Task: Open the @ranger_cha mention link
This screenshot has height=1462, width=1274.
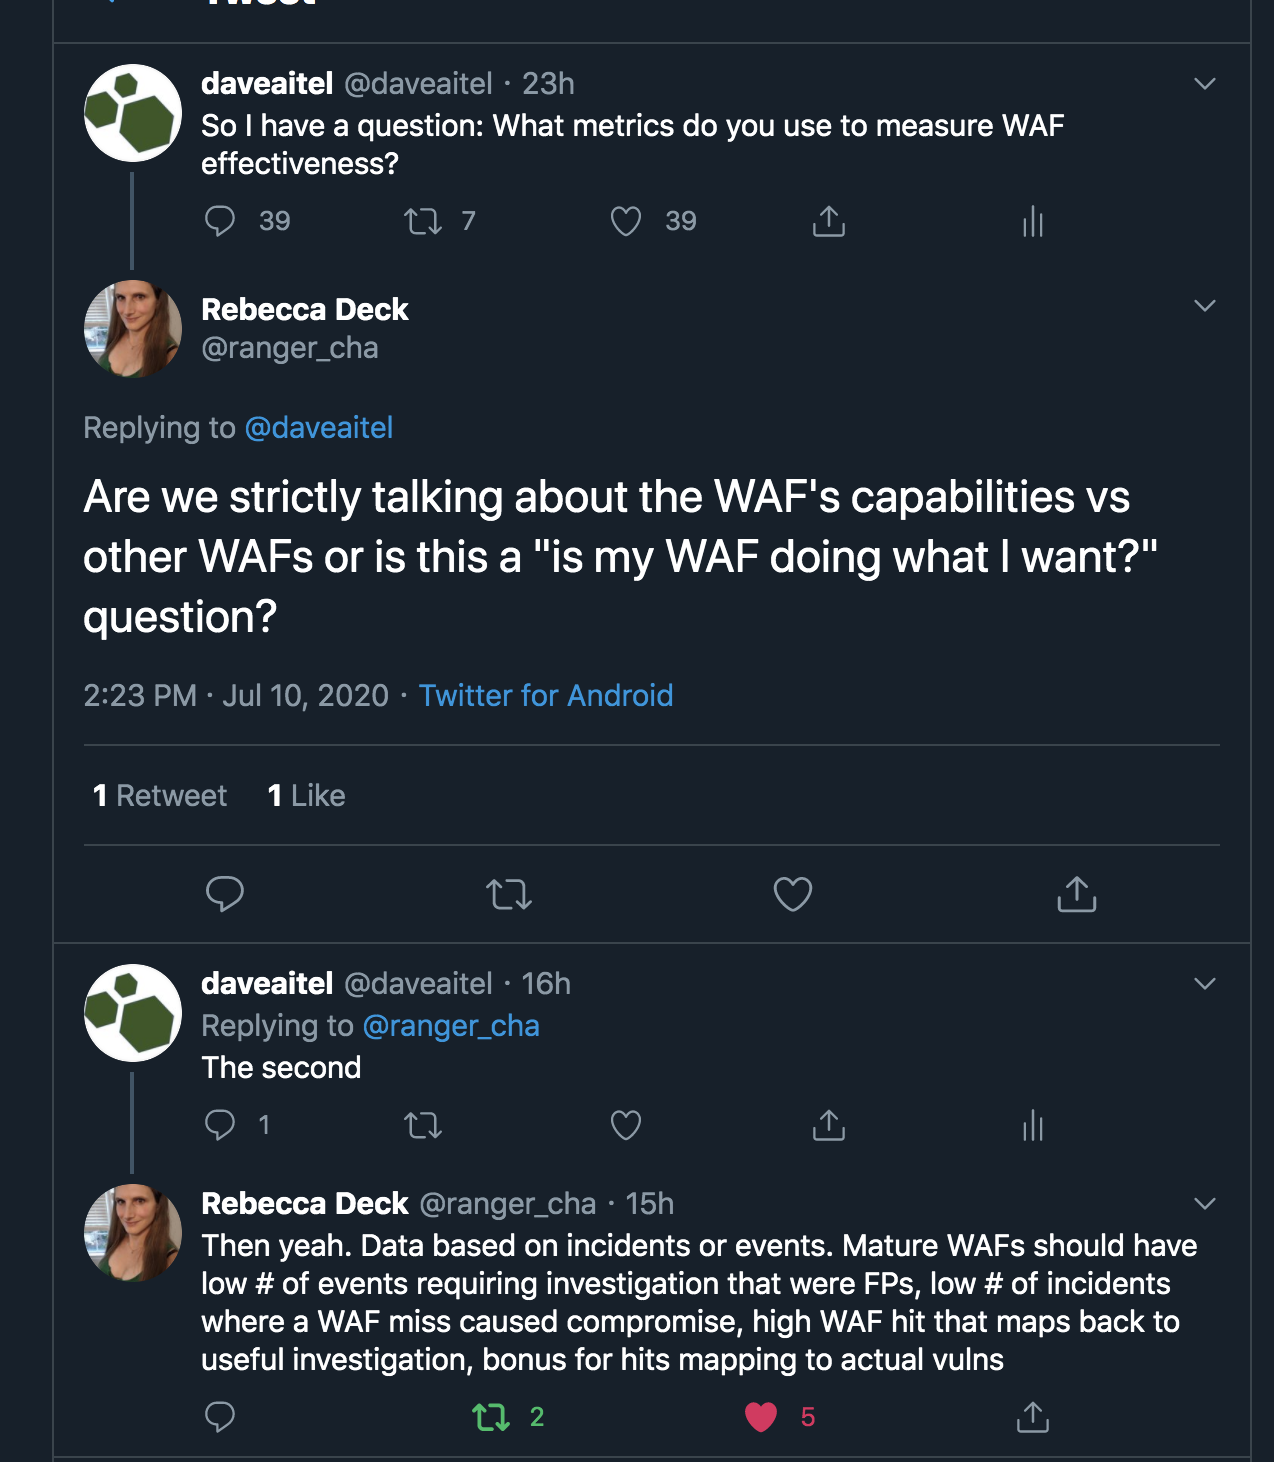Action: pyautogui.click(x=451, y=1026)
